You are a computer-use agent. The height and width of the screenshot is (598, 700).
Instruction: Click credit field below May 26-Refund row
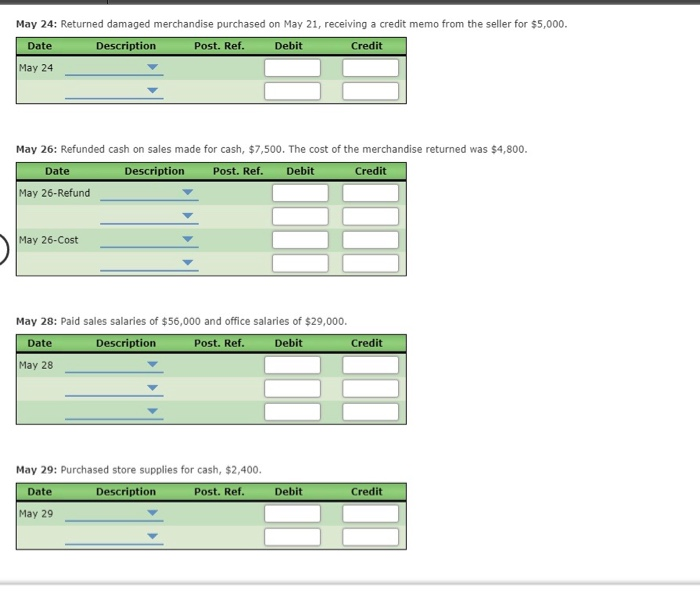(371, 216)
